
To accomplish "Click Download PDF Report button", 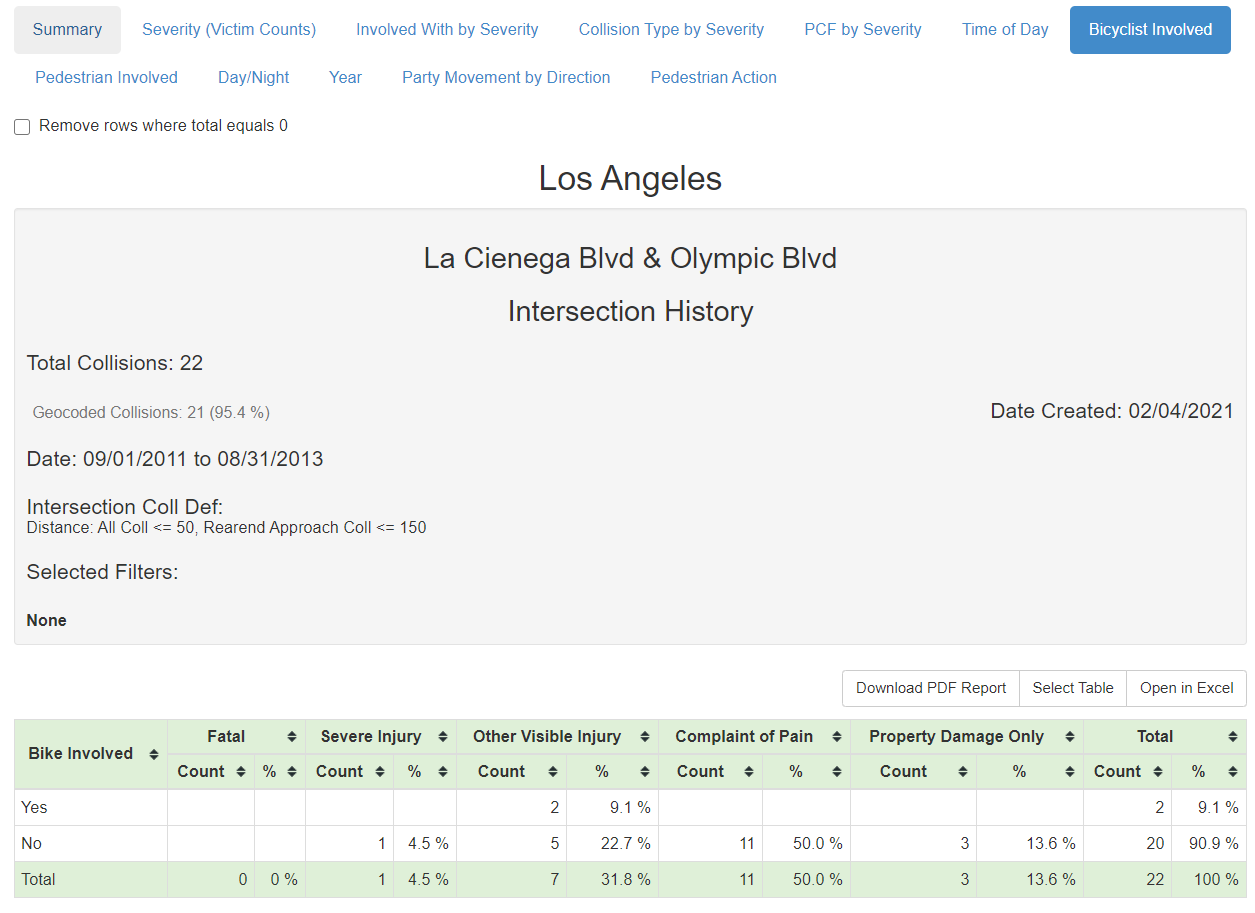I will pyautogui.click(x=931, y=688).
